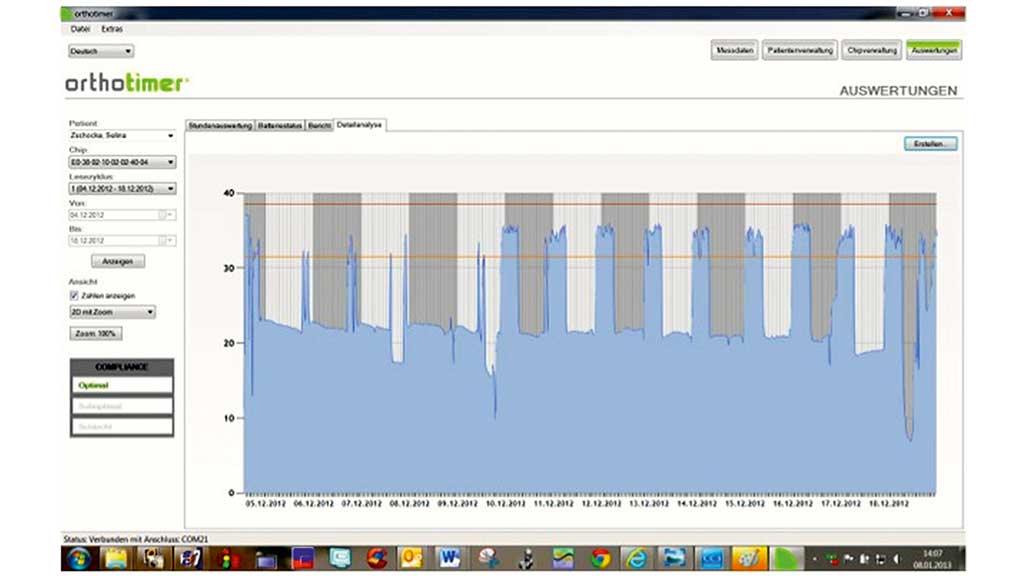Image resolution: width=1024 pixels, height=576 pixels.
Task: Open Google Chrome from the taskbar
Action: tap(600, 558)
